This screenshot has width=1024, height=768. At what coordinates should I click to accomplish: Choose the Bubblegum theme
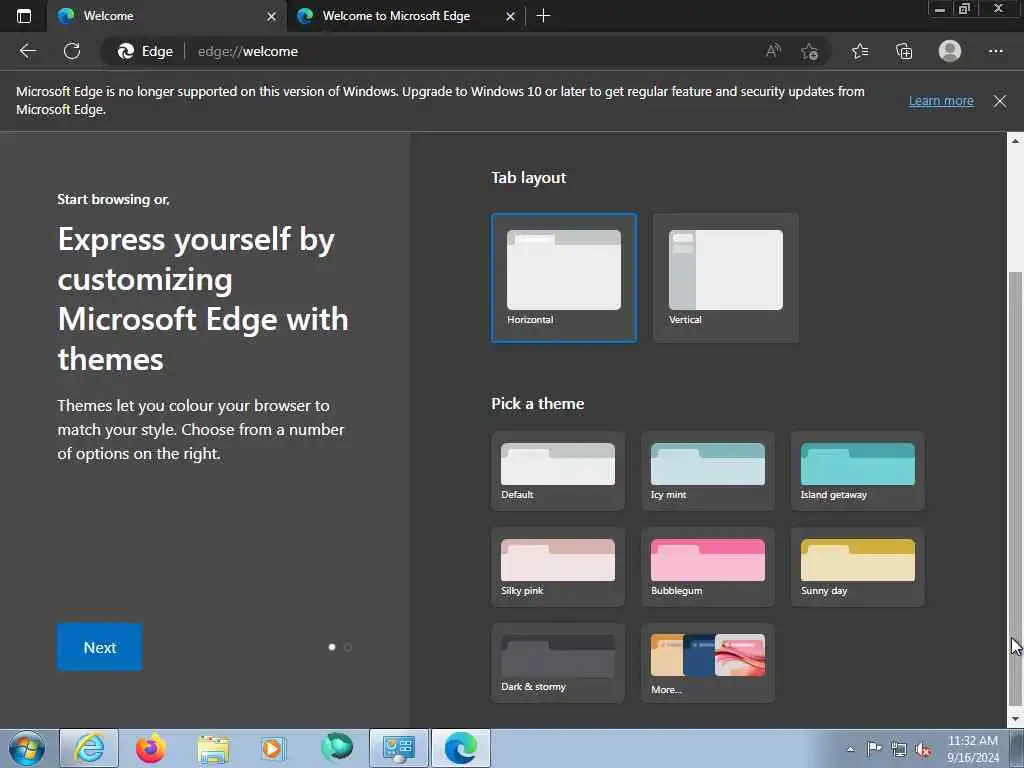tap(707, 567)
